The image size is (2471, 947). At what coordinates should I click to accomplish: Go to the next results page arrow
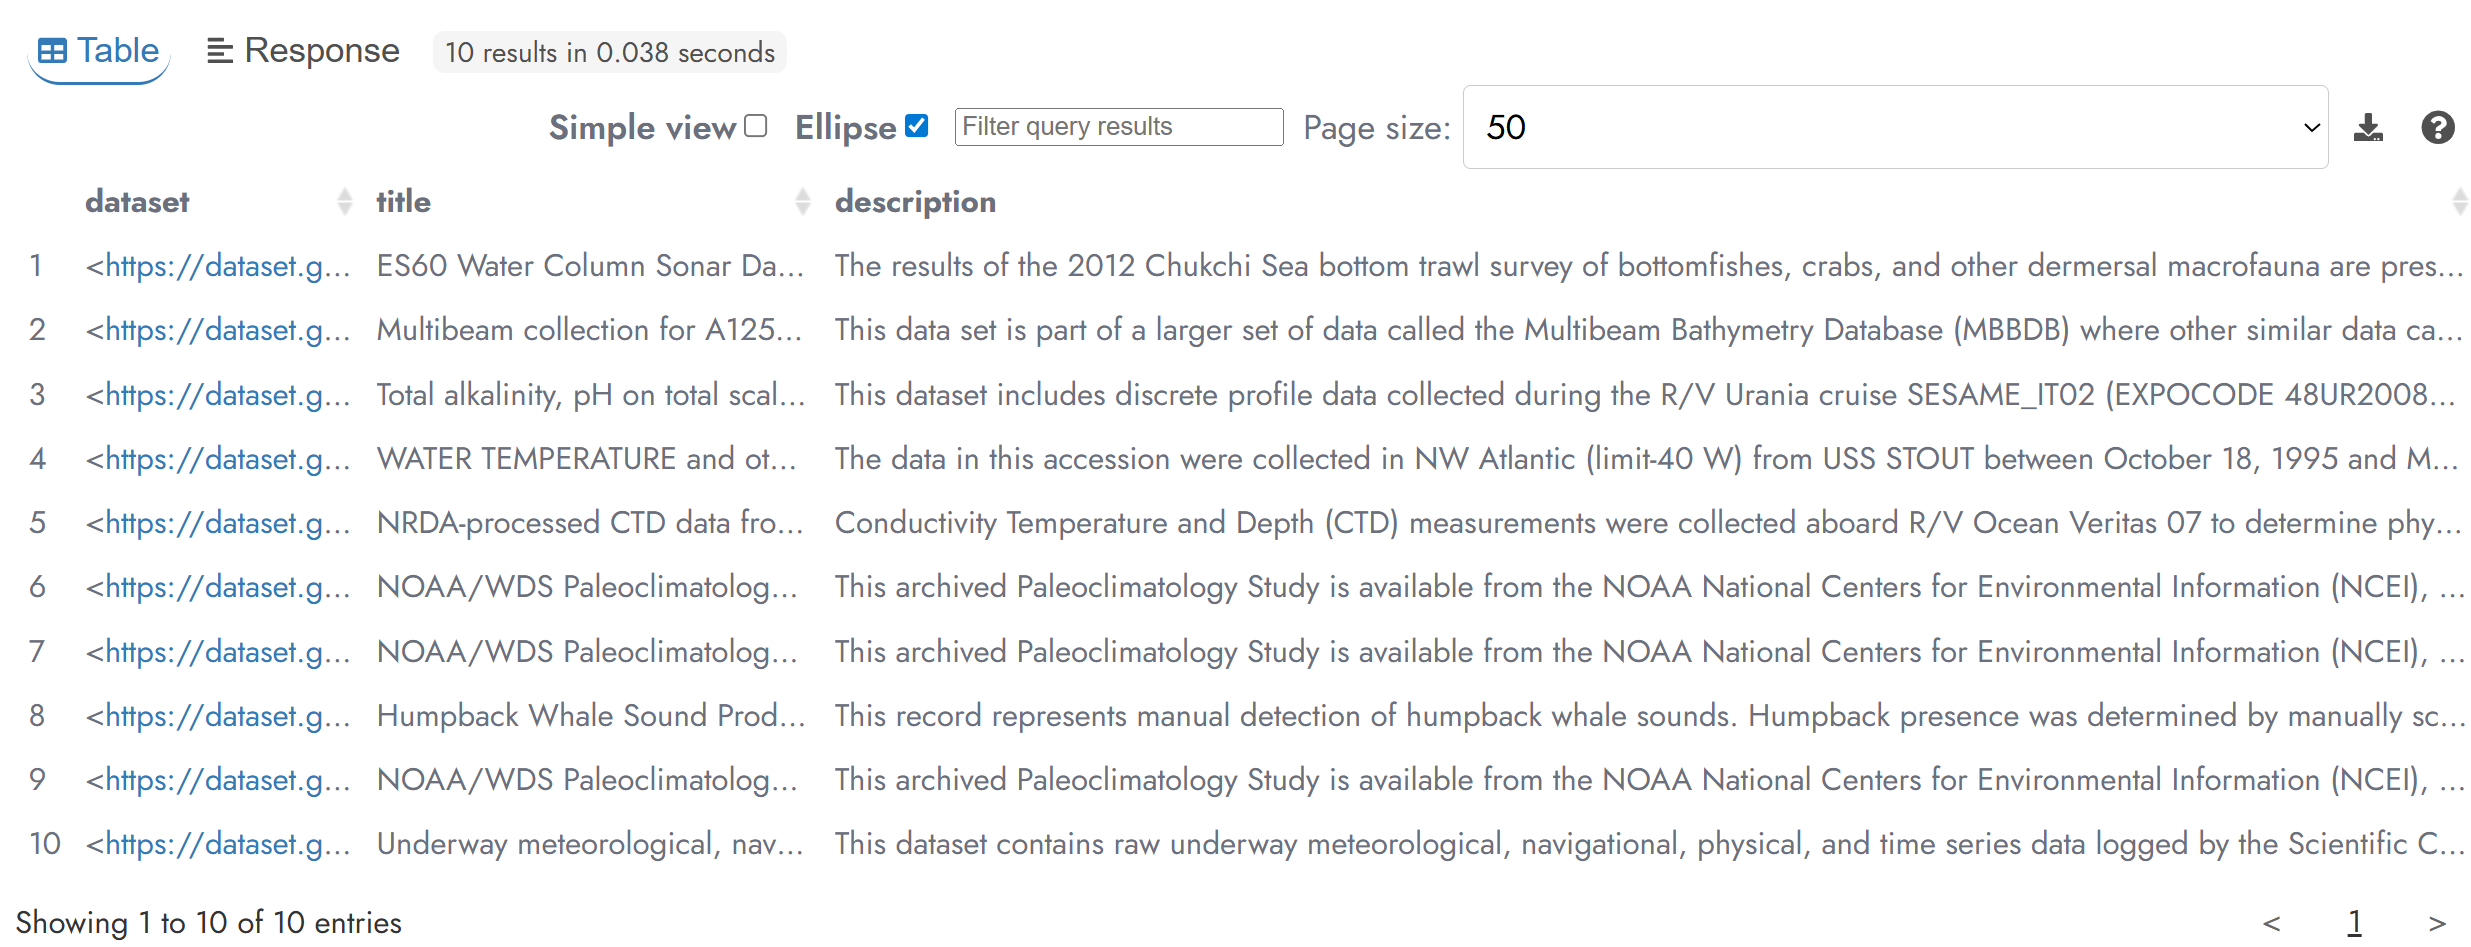(x=2437, y=922)
